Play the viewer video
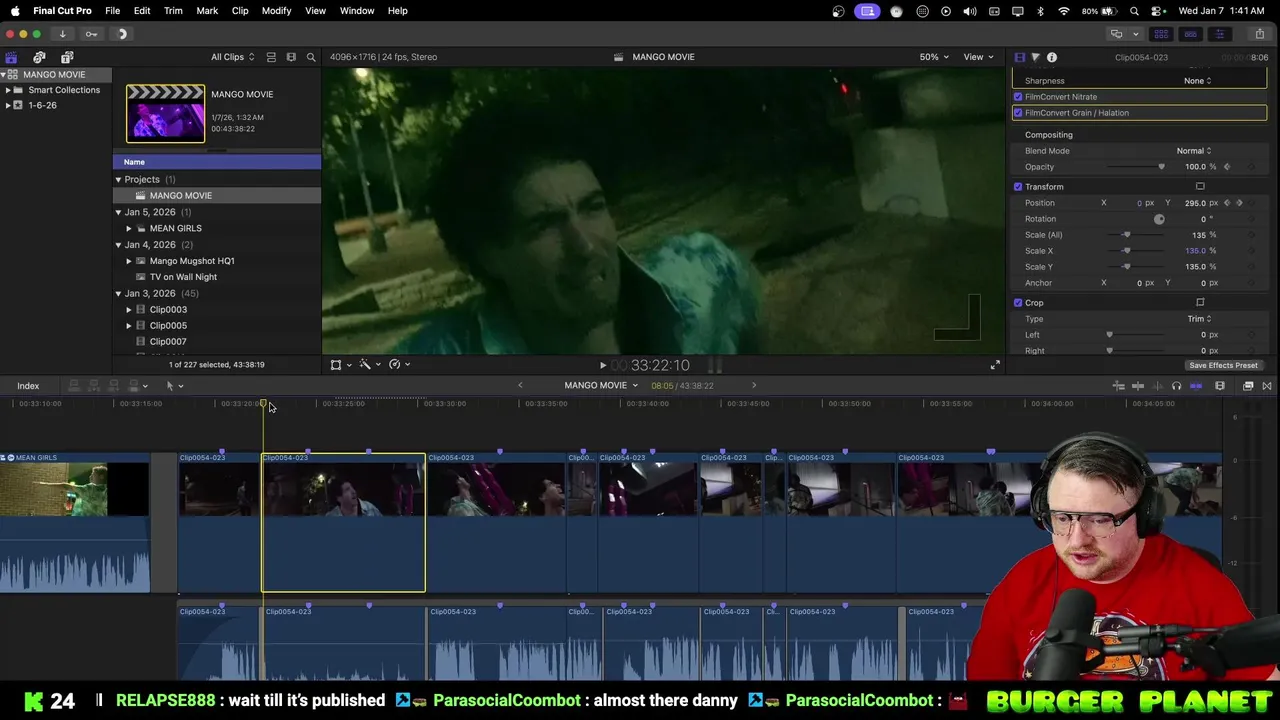 (x=602, y=366)
